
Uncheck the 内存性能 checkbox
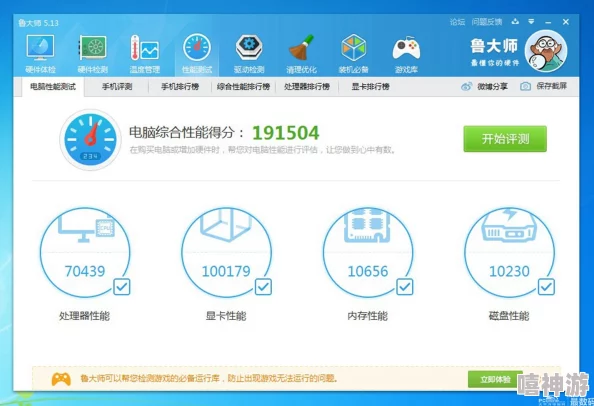tap(405, 287)
